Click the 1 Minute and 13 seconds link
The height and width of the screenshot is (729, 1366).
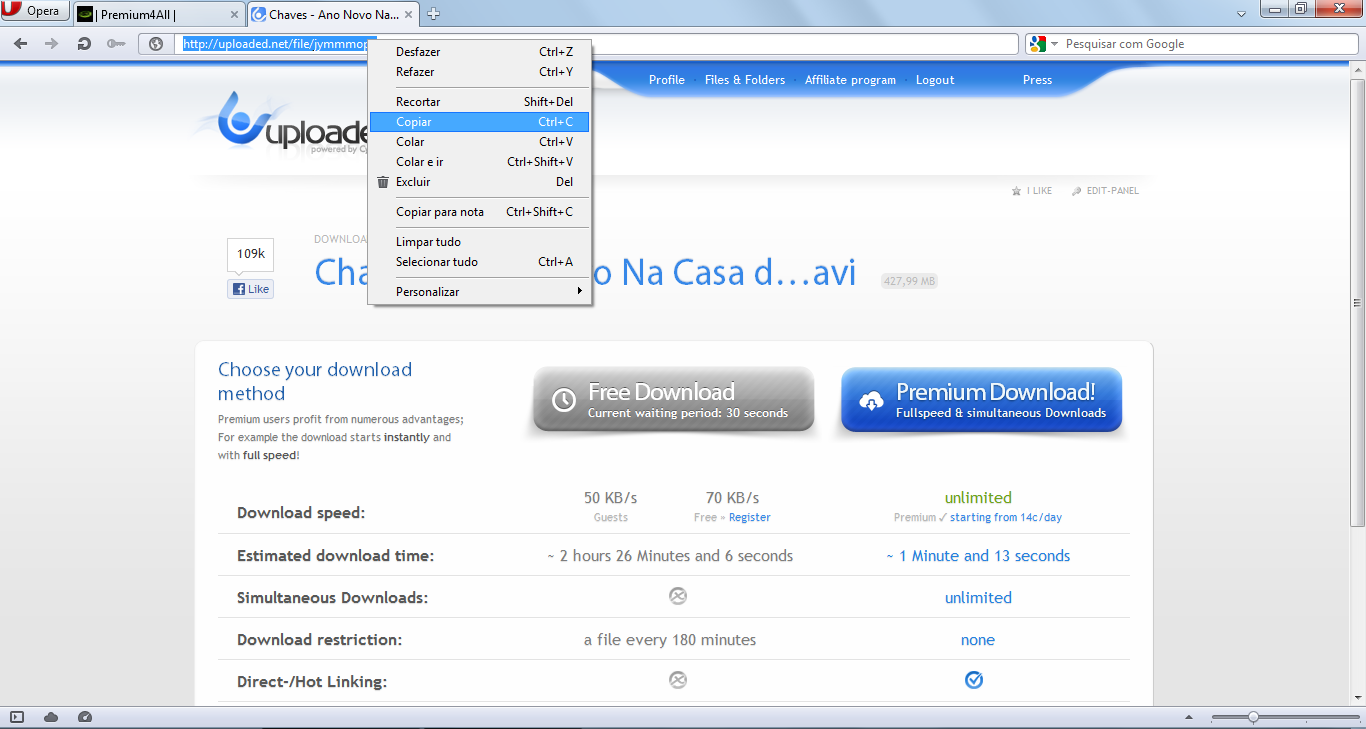click(978, 556)
